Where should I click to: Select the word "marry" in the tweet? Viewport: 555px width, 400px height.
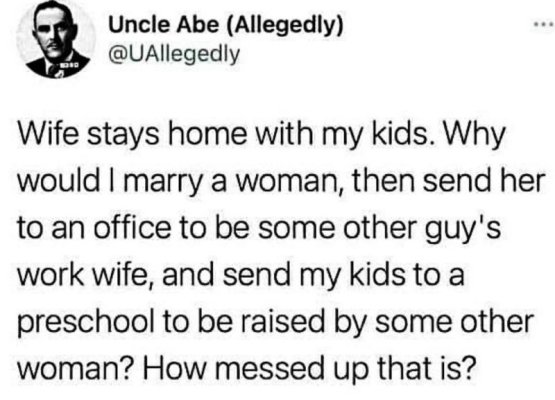[x=162, y=183]
